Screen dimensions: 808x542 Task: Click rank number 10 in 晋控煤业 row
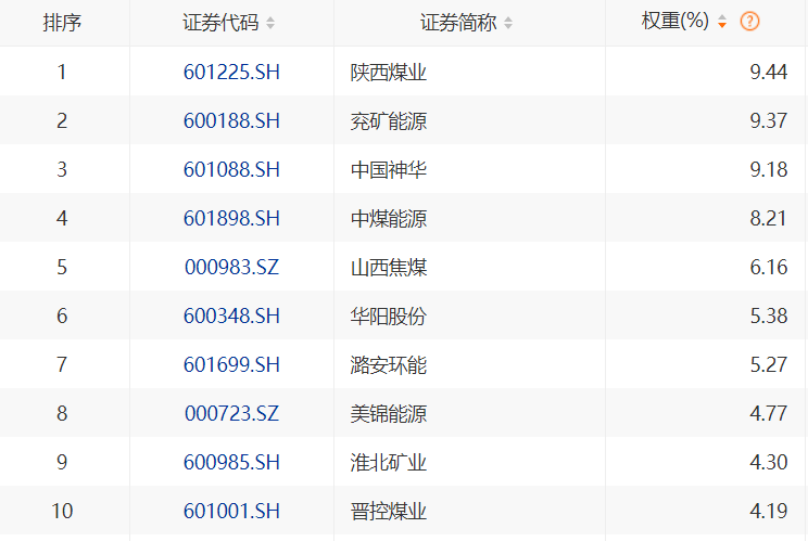pos(62,511)
